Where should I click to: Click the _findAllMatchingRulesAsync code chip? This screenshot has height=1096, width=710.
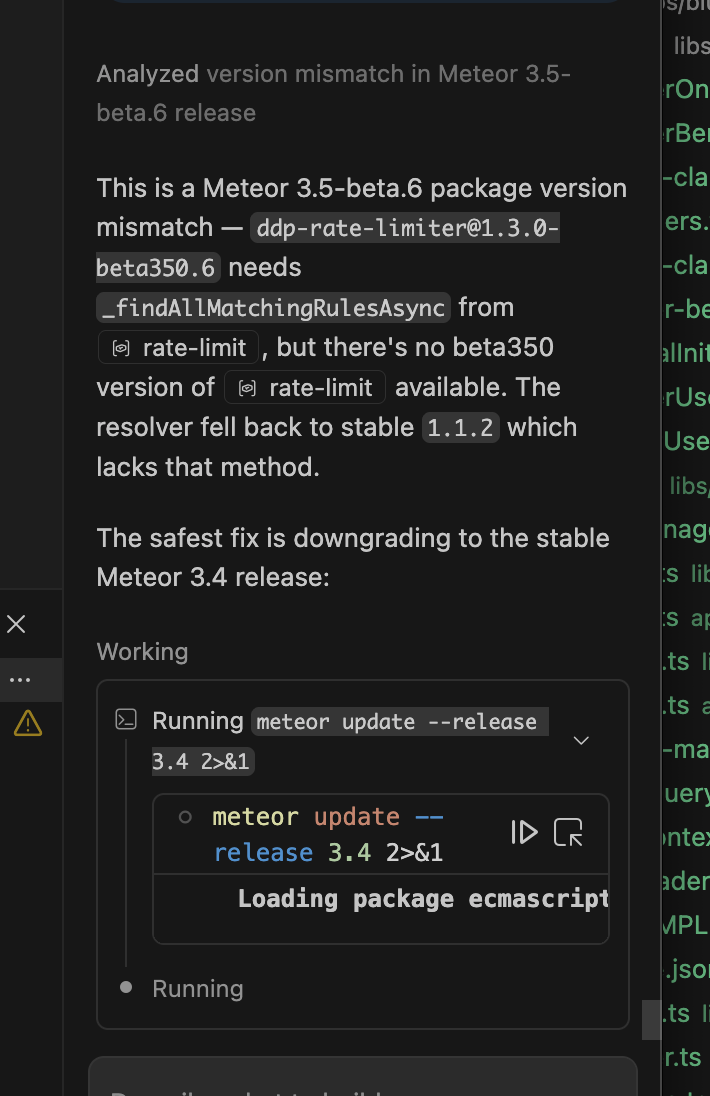pyautogui.click(x=275, y=308)
